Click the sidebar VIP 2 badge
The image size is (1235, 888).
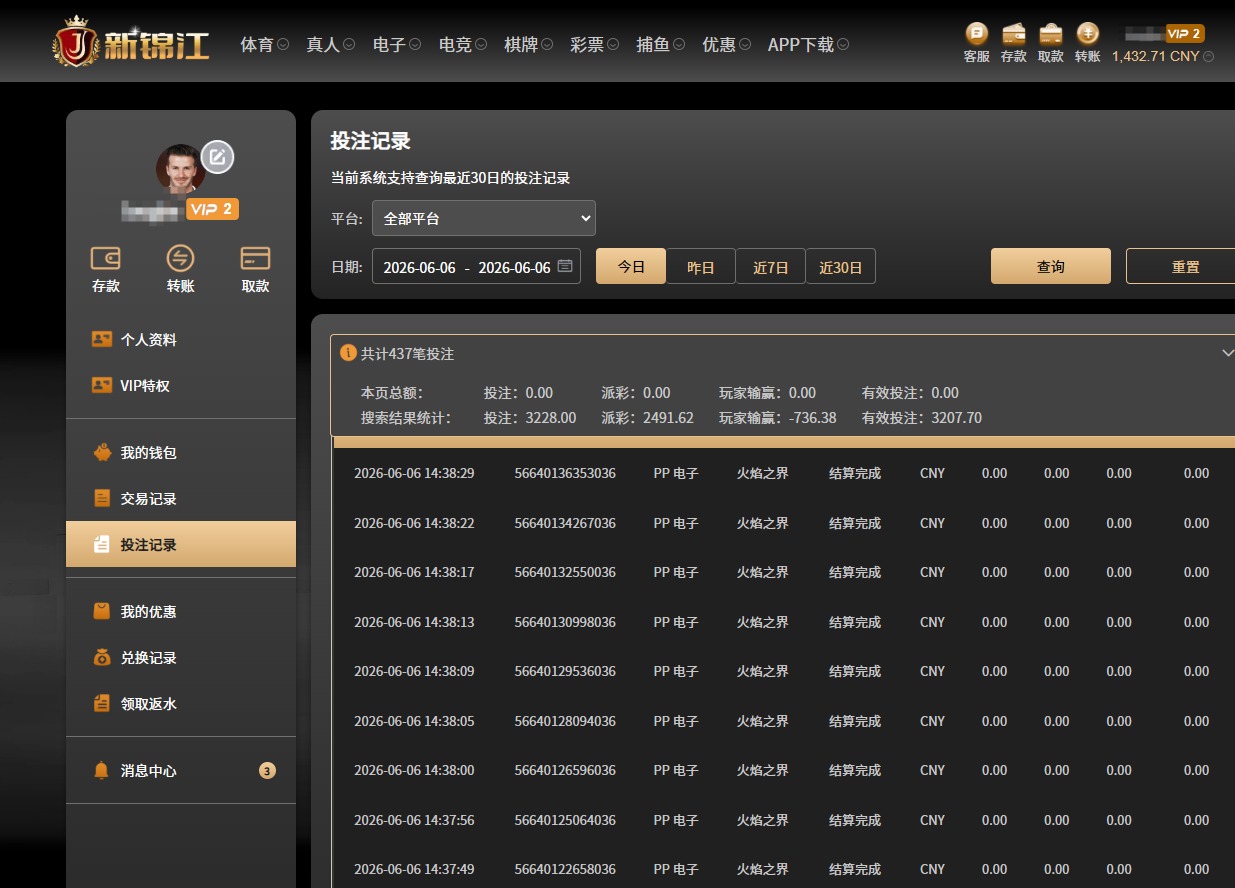click(212, 209)
